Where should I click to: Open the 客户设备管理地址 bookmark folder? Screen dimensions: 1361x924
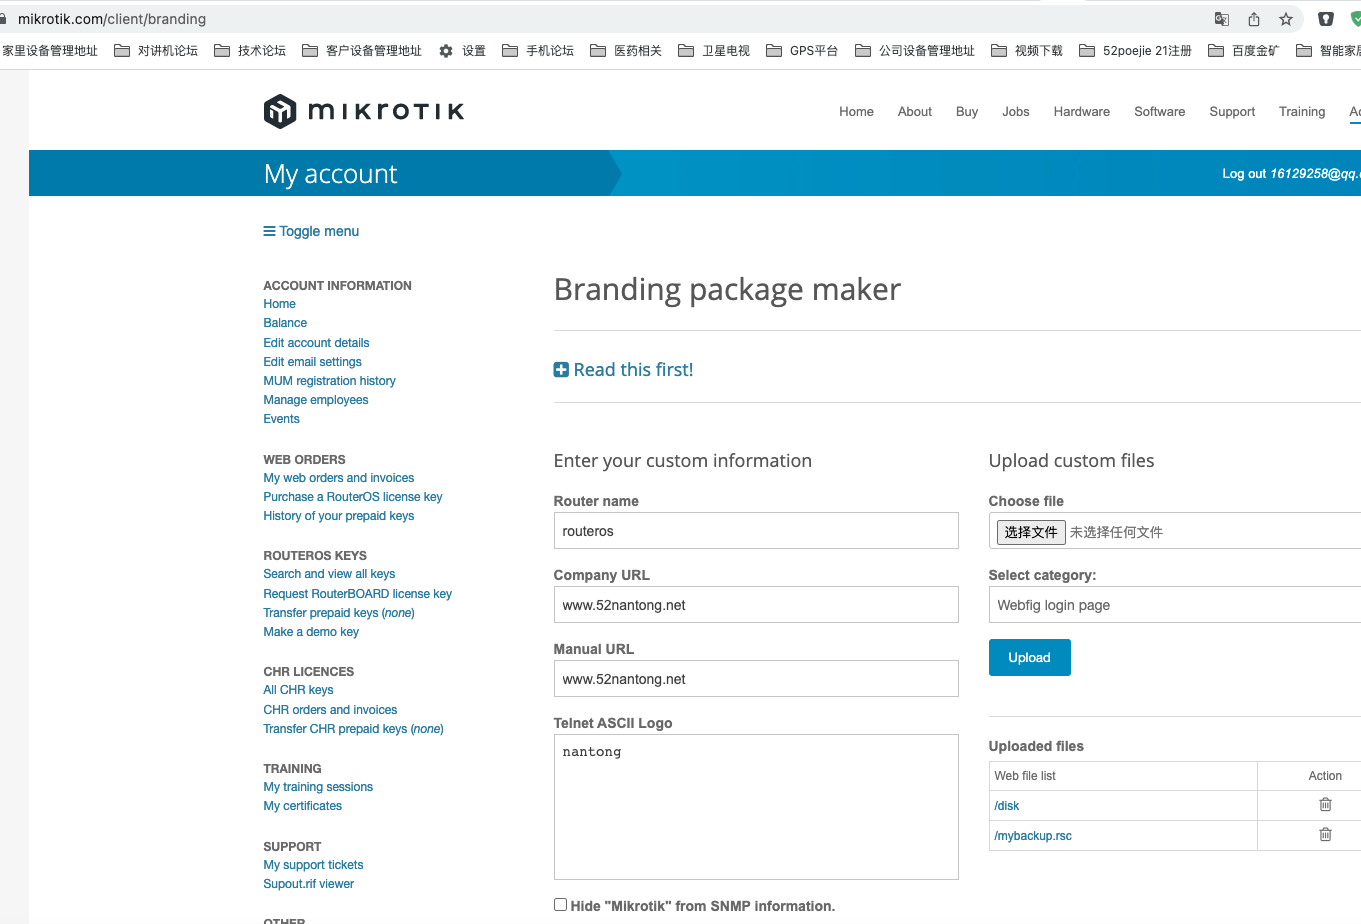[x=362, y=51]
